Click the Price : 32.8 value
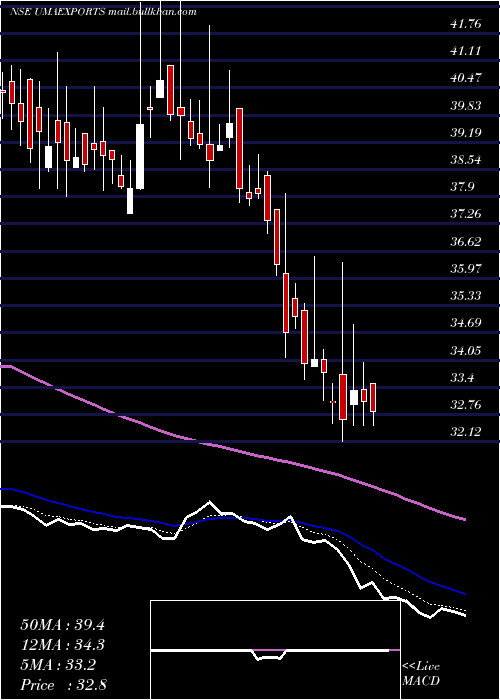This screenshot has width=500, height=700. 63,685
